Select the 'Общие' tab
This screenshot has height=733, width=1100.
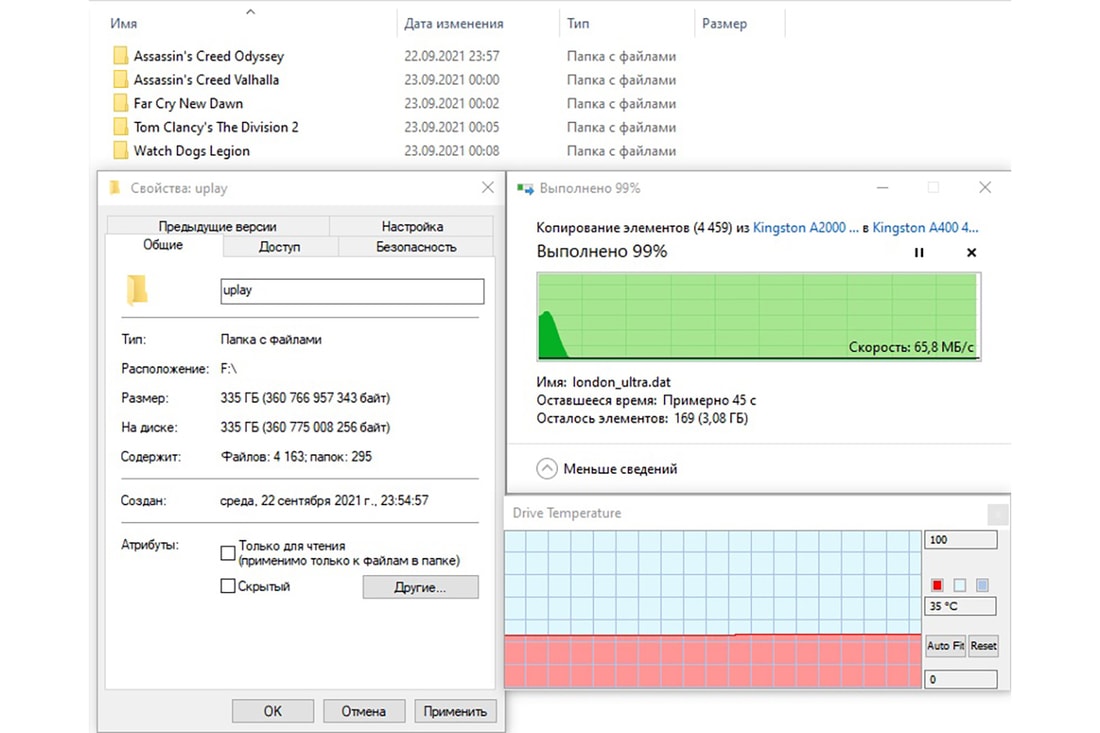(x=163, y=245)
